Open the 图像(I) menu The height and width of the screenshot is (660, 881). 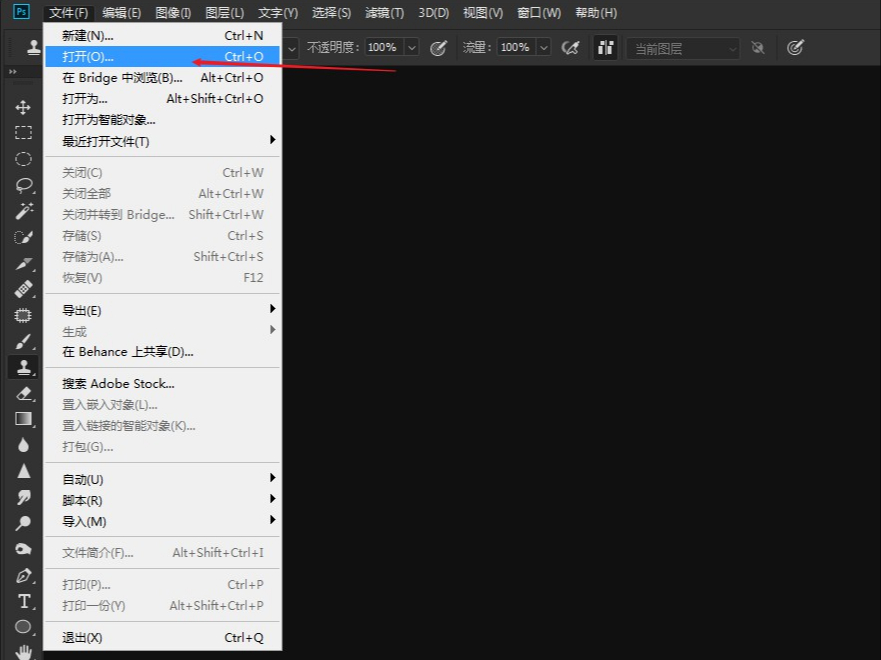(173, 12)
